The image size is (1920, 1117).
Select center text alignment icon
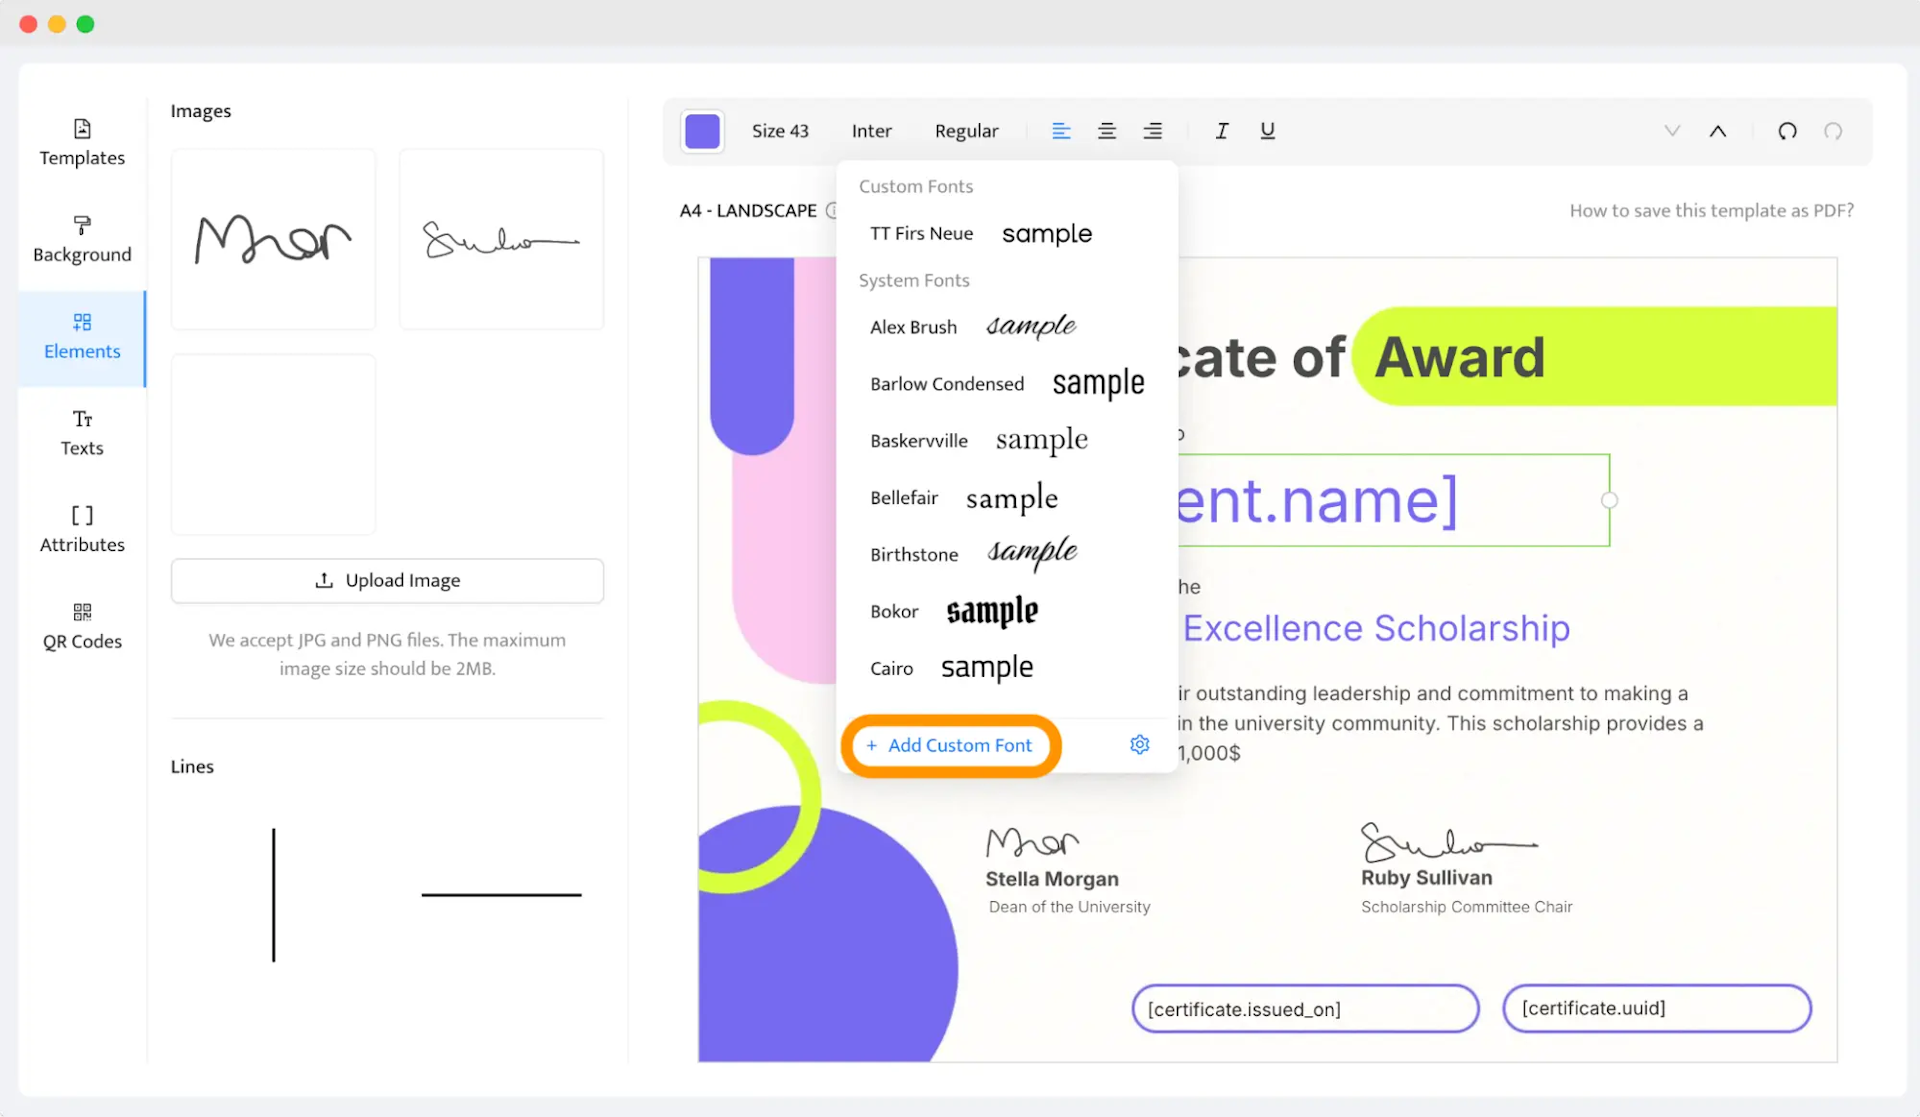(x=1106, y=130)
